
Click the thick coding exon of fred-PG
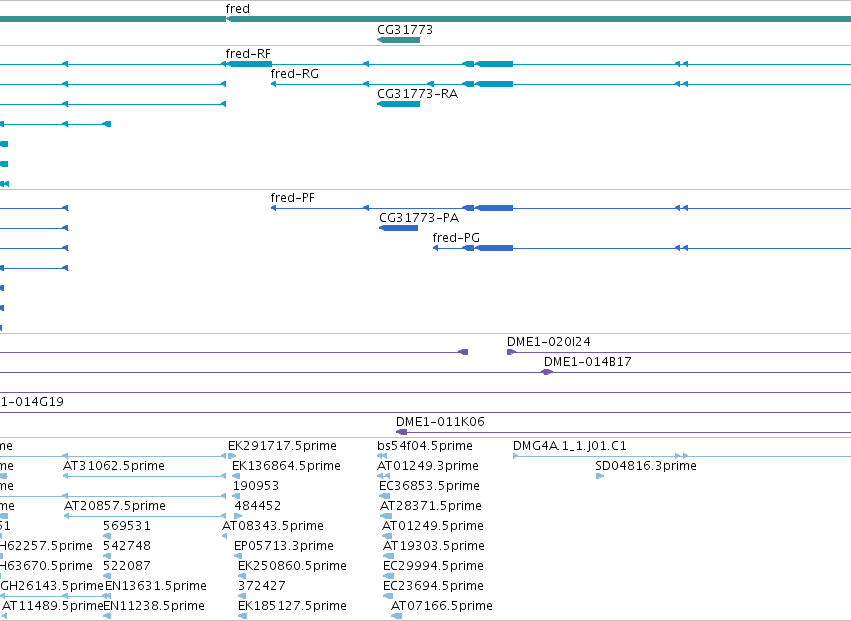pyautogui.click(x=494, y=248)
